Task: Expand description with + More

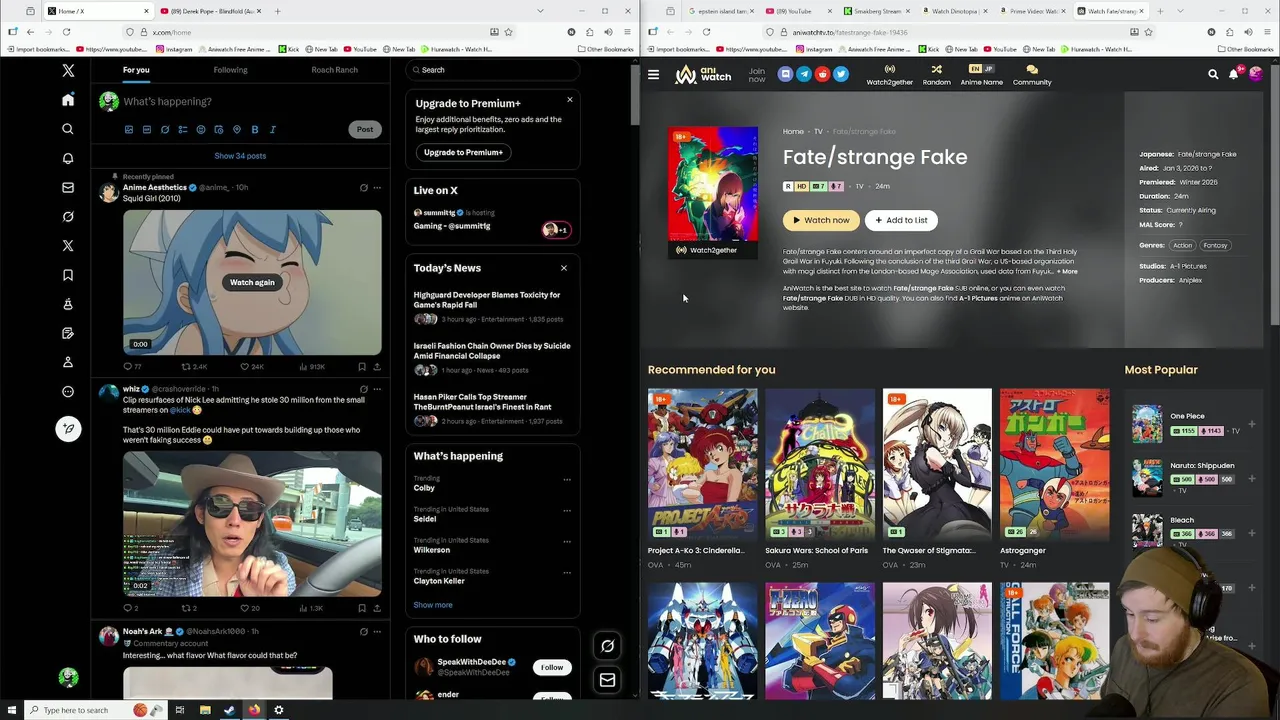Action: pos(1067,272)
